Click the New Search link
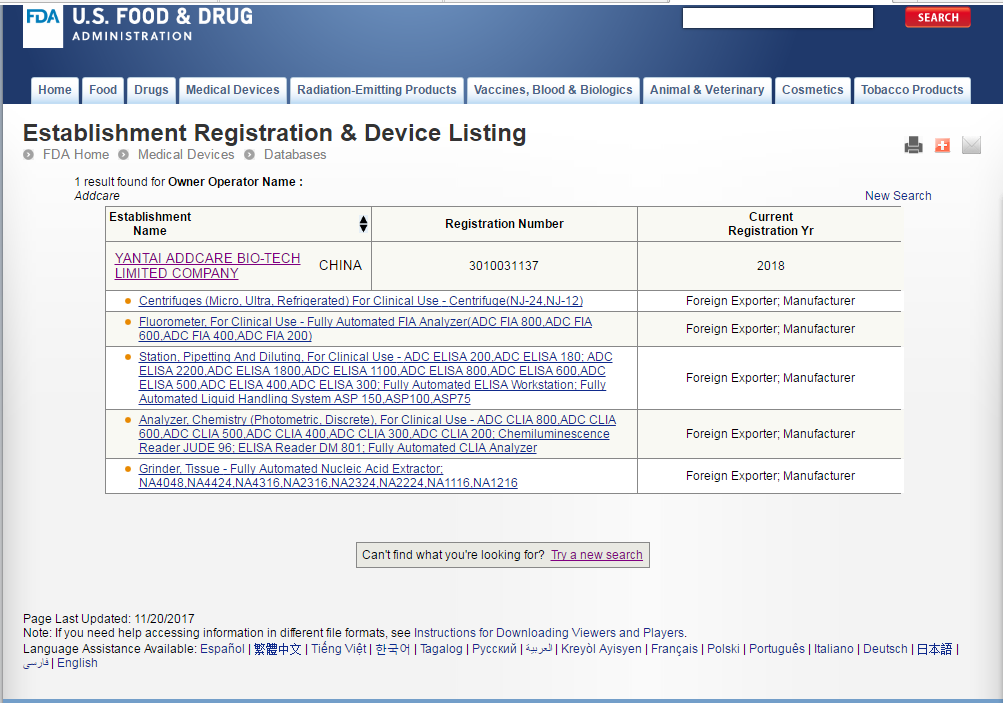 point(898,196)
